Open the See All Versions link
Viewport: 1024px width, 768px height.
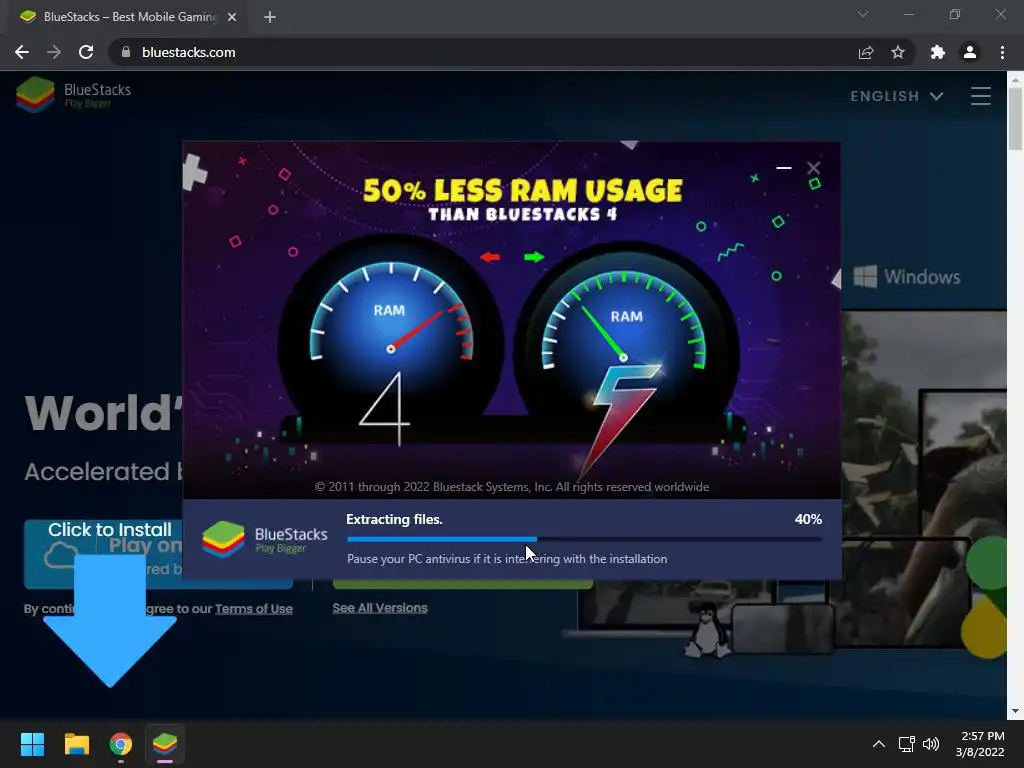coord(380,608)
